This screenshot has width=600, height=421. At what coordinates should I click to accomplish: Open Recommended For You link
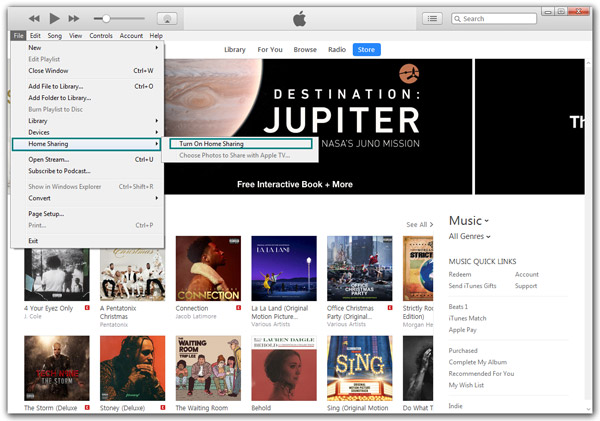[x=481, y=374]
